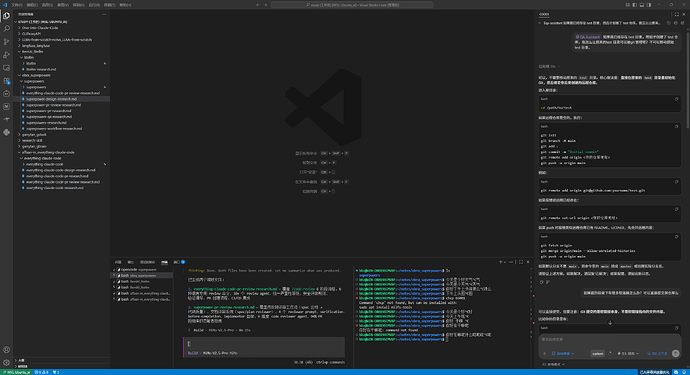Image resolution: width=690 pixels, height=375 pixels.
Task: Open the auto-review dropdown in the Codex input
Action: point(564,353)
